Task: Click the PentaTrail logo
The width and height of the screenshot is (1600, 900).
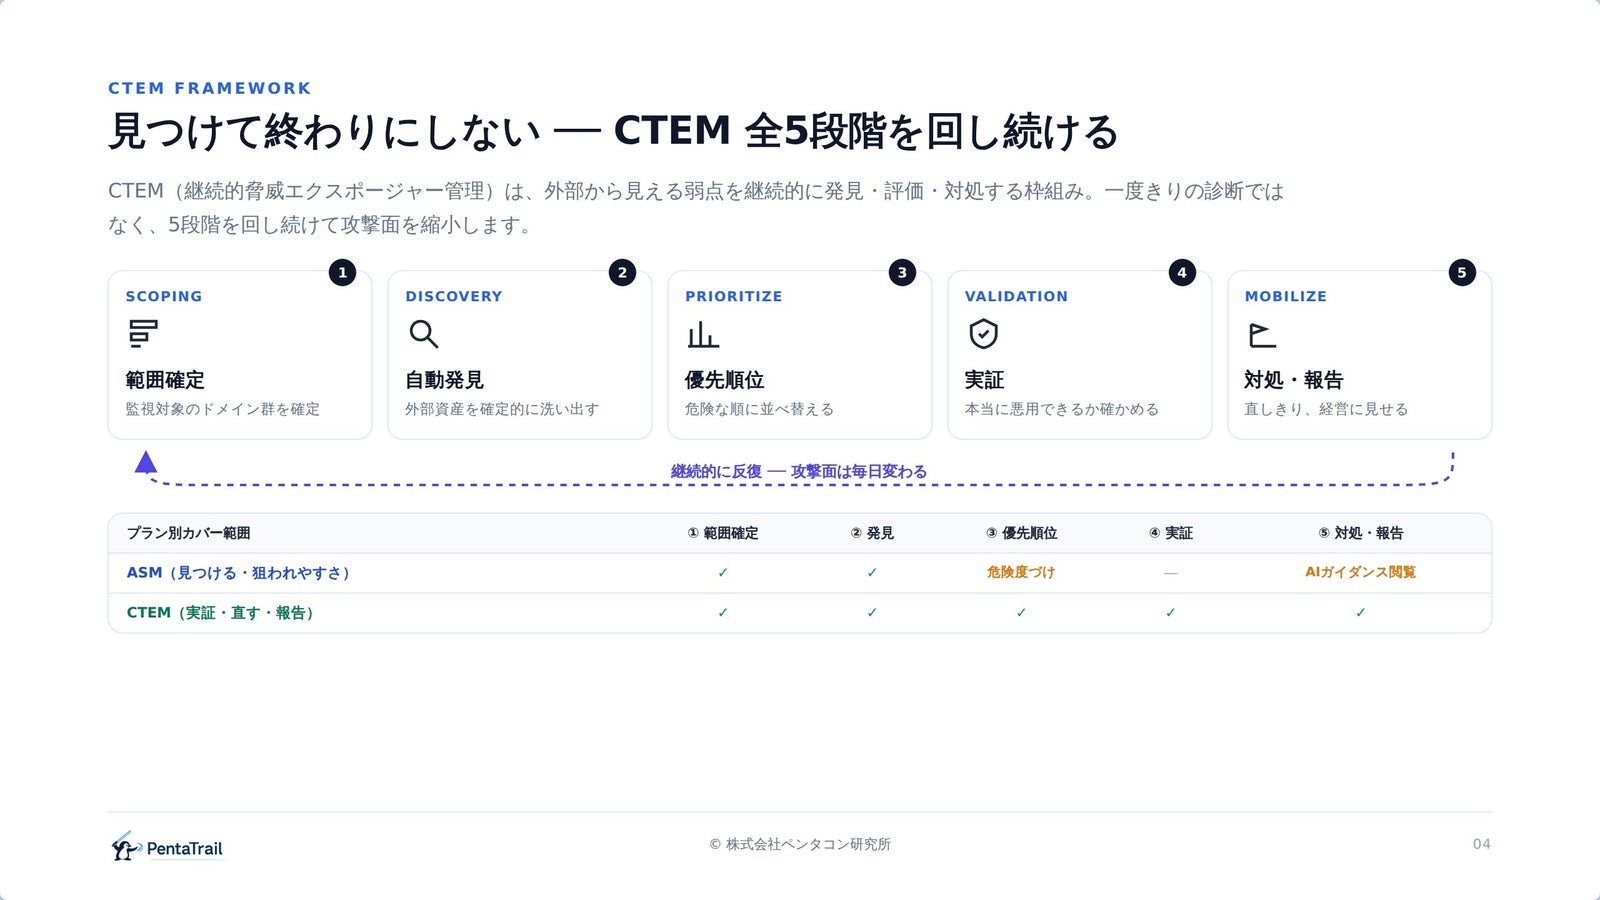Action: [167, 847]
